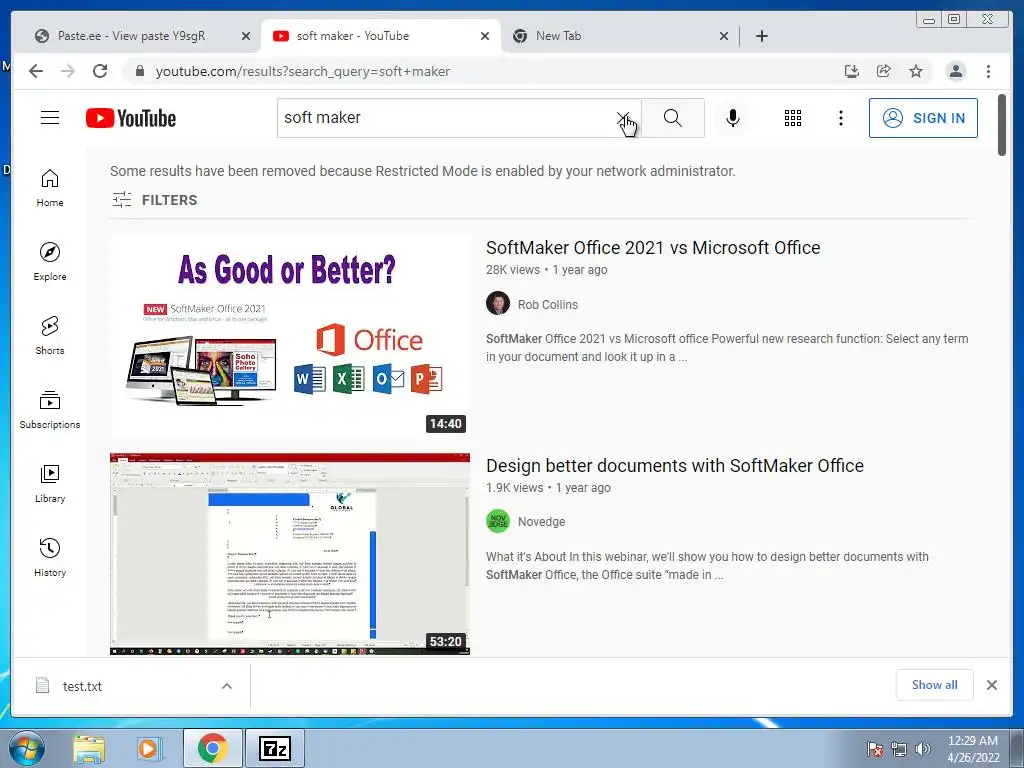The height and width of the screenshot is (768, 1024).
Task: Open the FILTERS panel
Action: point(155,200)
